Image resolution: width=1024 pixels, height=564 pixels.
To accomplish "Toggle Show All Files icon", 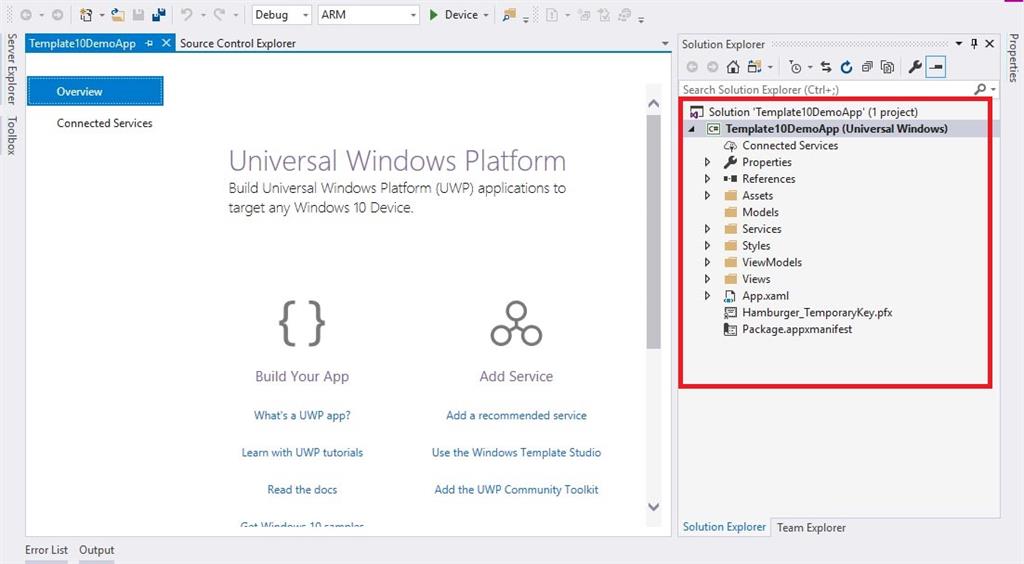I will tap(887, 67).
